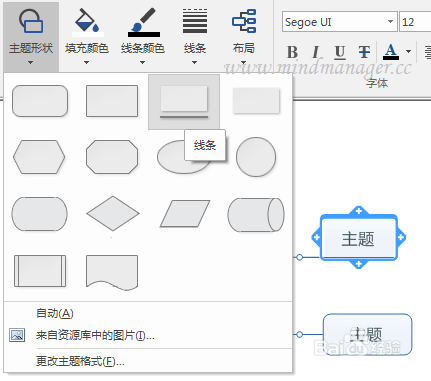Select the cylinder shape
Screen dimensions: 431x381
(256, 215)
